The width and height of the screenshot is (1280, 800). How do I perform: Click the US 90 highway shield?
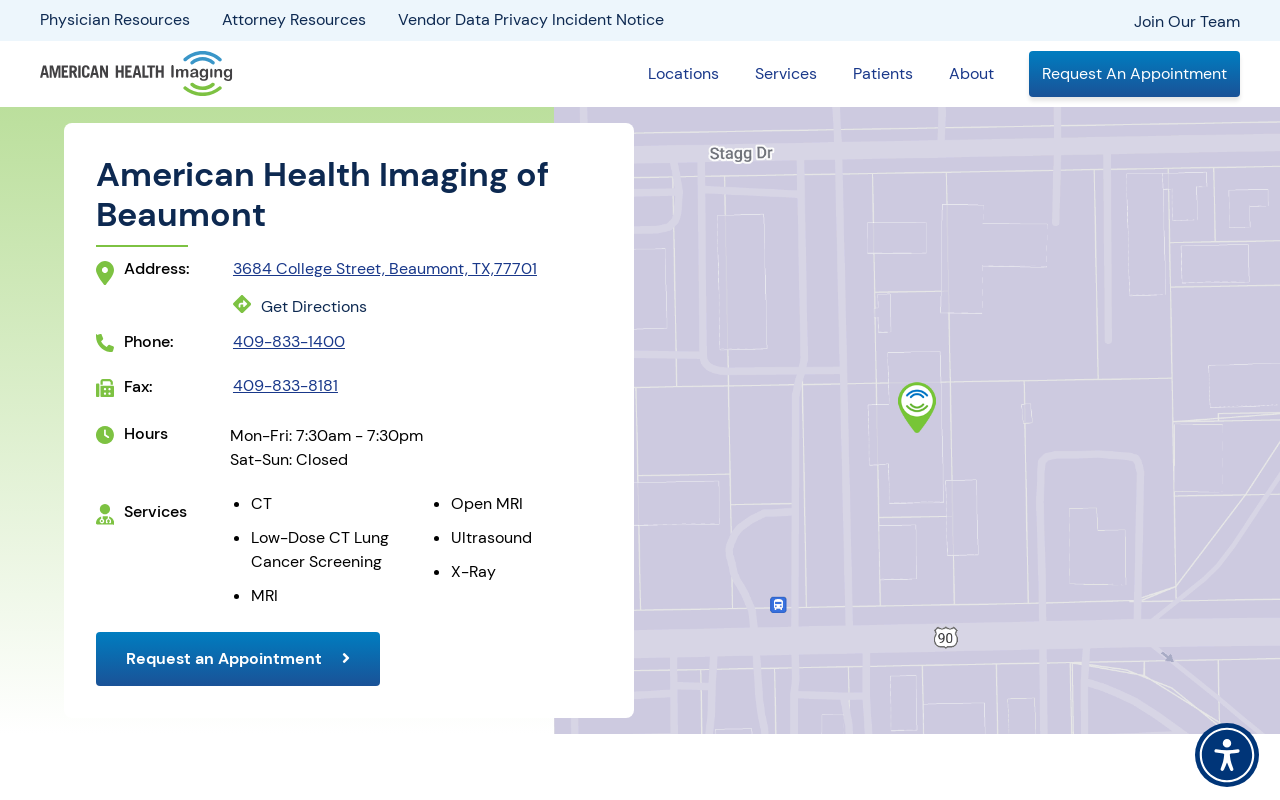pyautogui.click(x=946, y=638)
